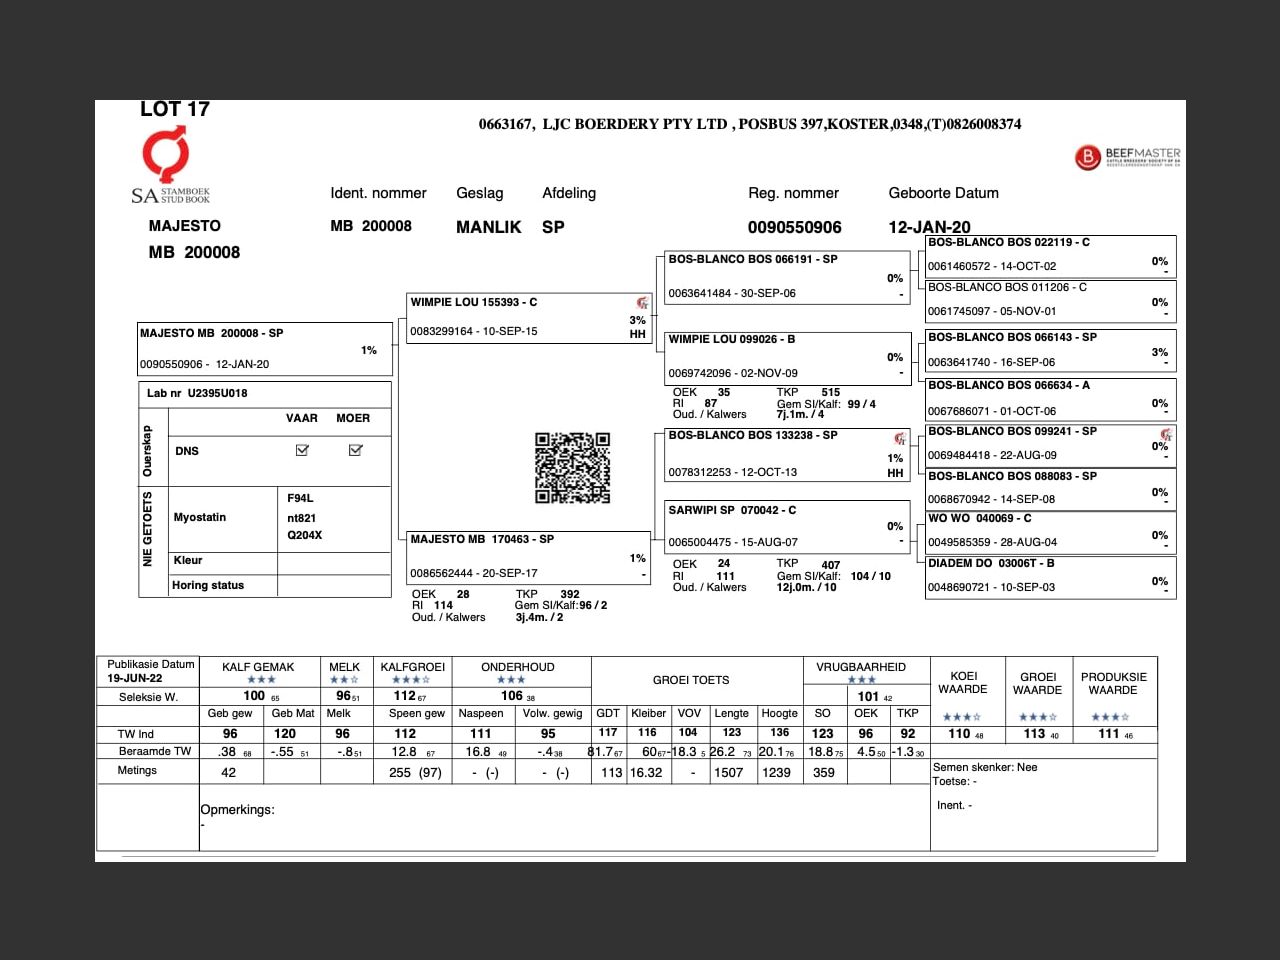The width and height of the screenshot is (1280, 960).
Task: Click the star rating under KALF GEMAK
Action: pyautogui.click(x=260, y=680)
